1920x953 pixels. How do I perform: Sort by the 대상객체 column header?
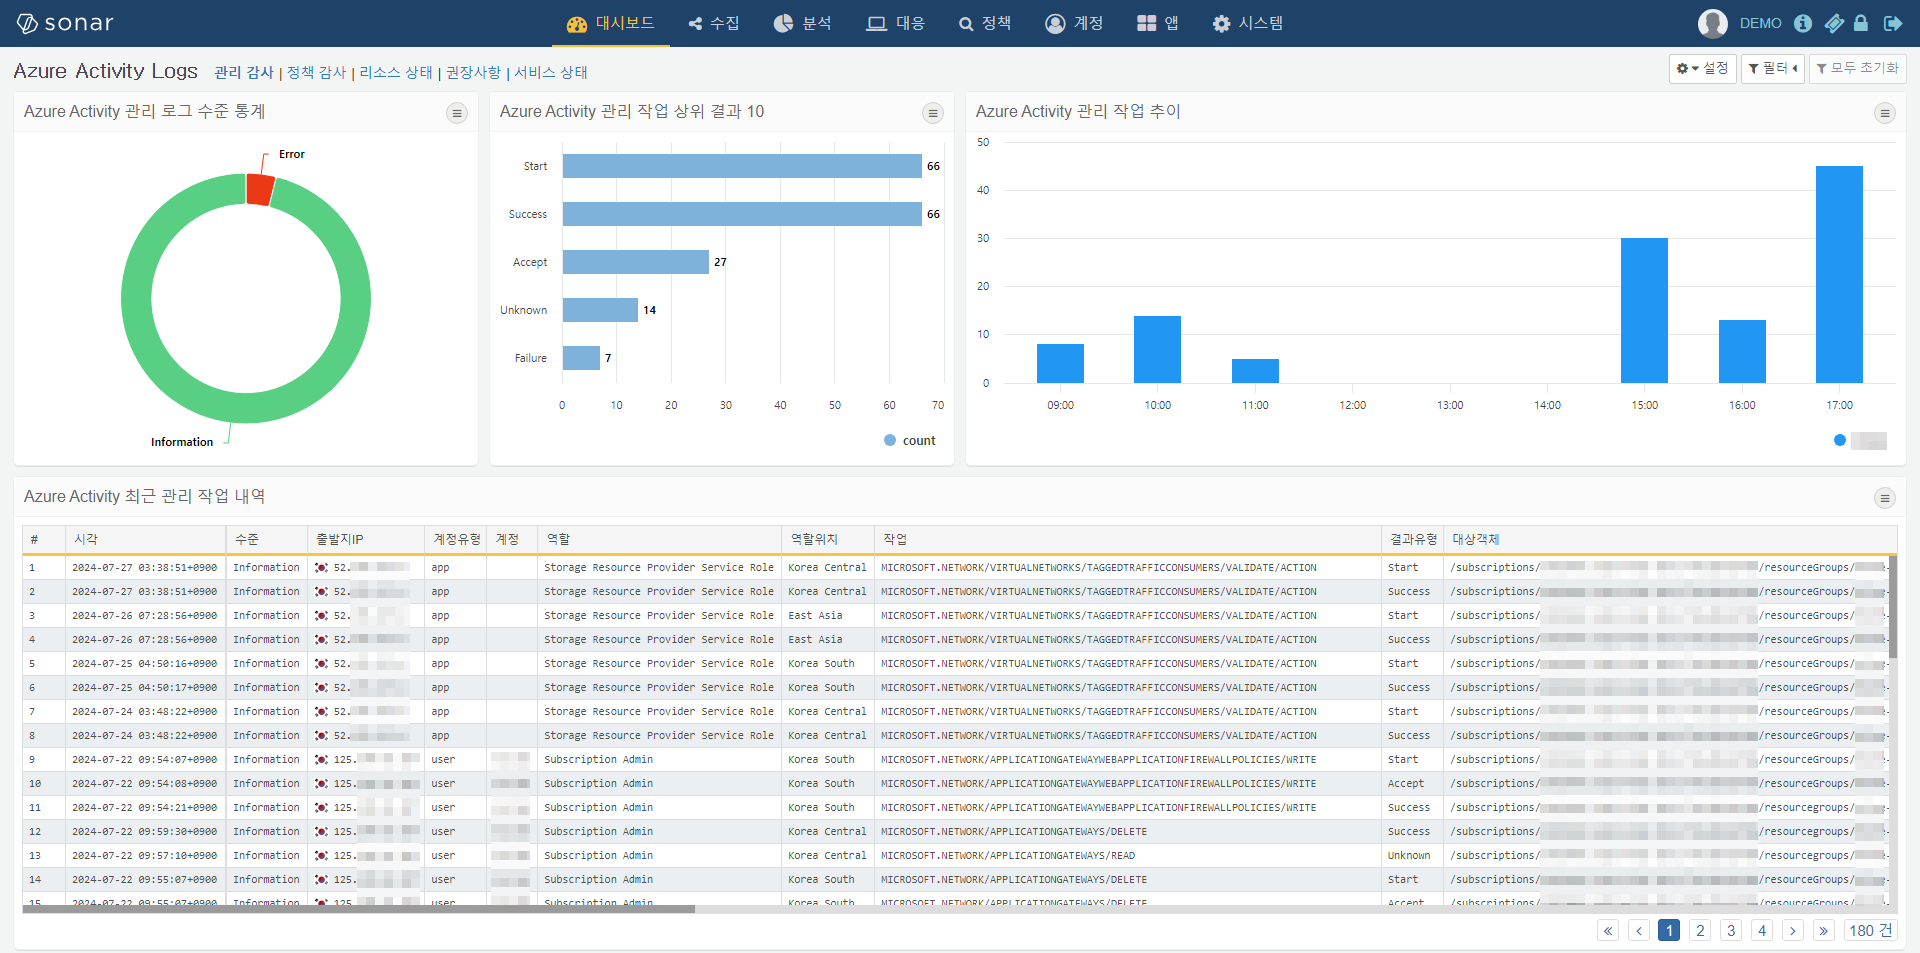tap(1670, 539)
